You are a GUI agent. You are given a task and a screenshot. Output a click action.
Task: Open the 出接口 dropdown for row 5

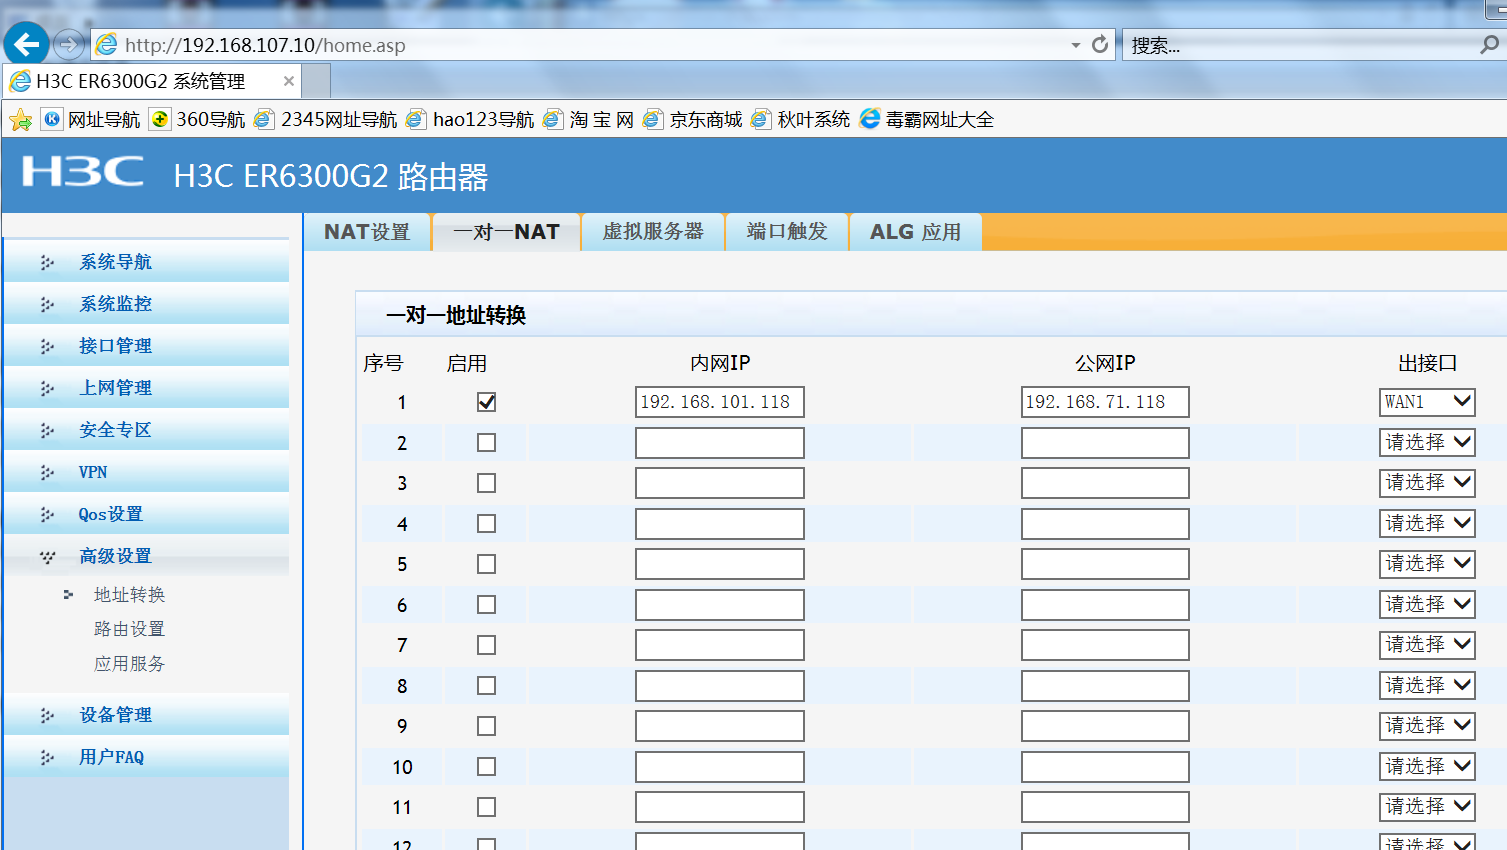pyautogui.click(x=1427, y=564)
